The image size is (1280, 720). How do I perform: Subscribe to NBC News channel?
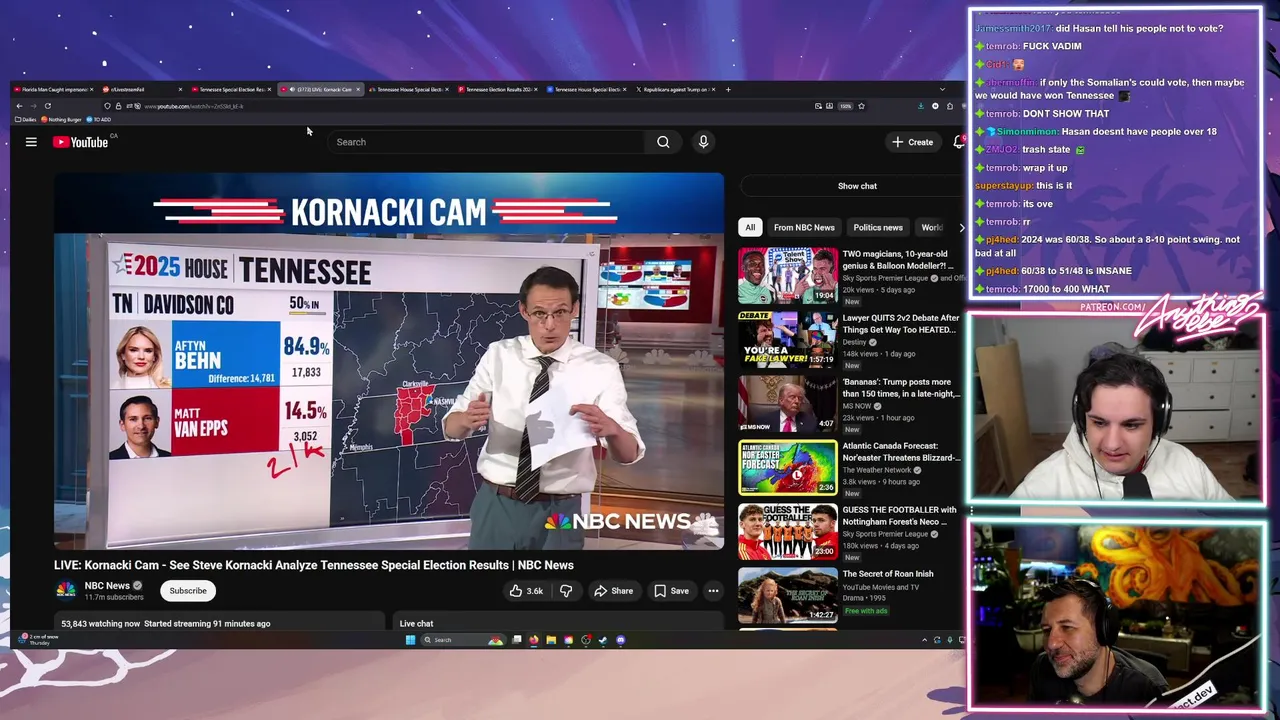pyautogui.click(x=188, y=591)
